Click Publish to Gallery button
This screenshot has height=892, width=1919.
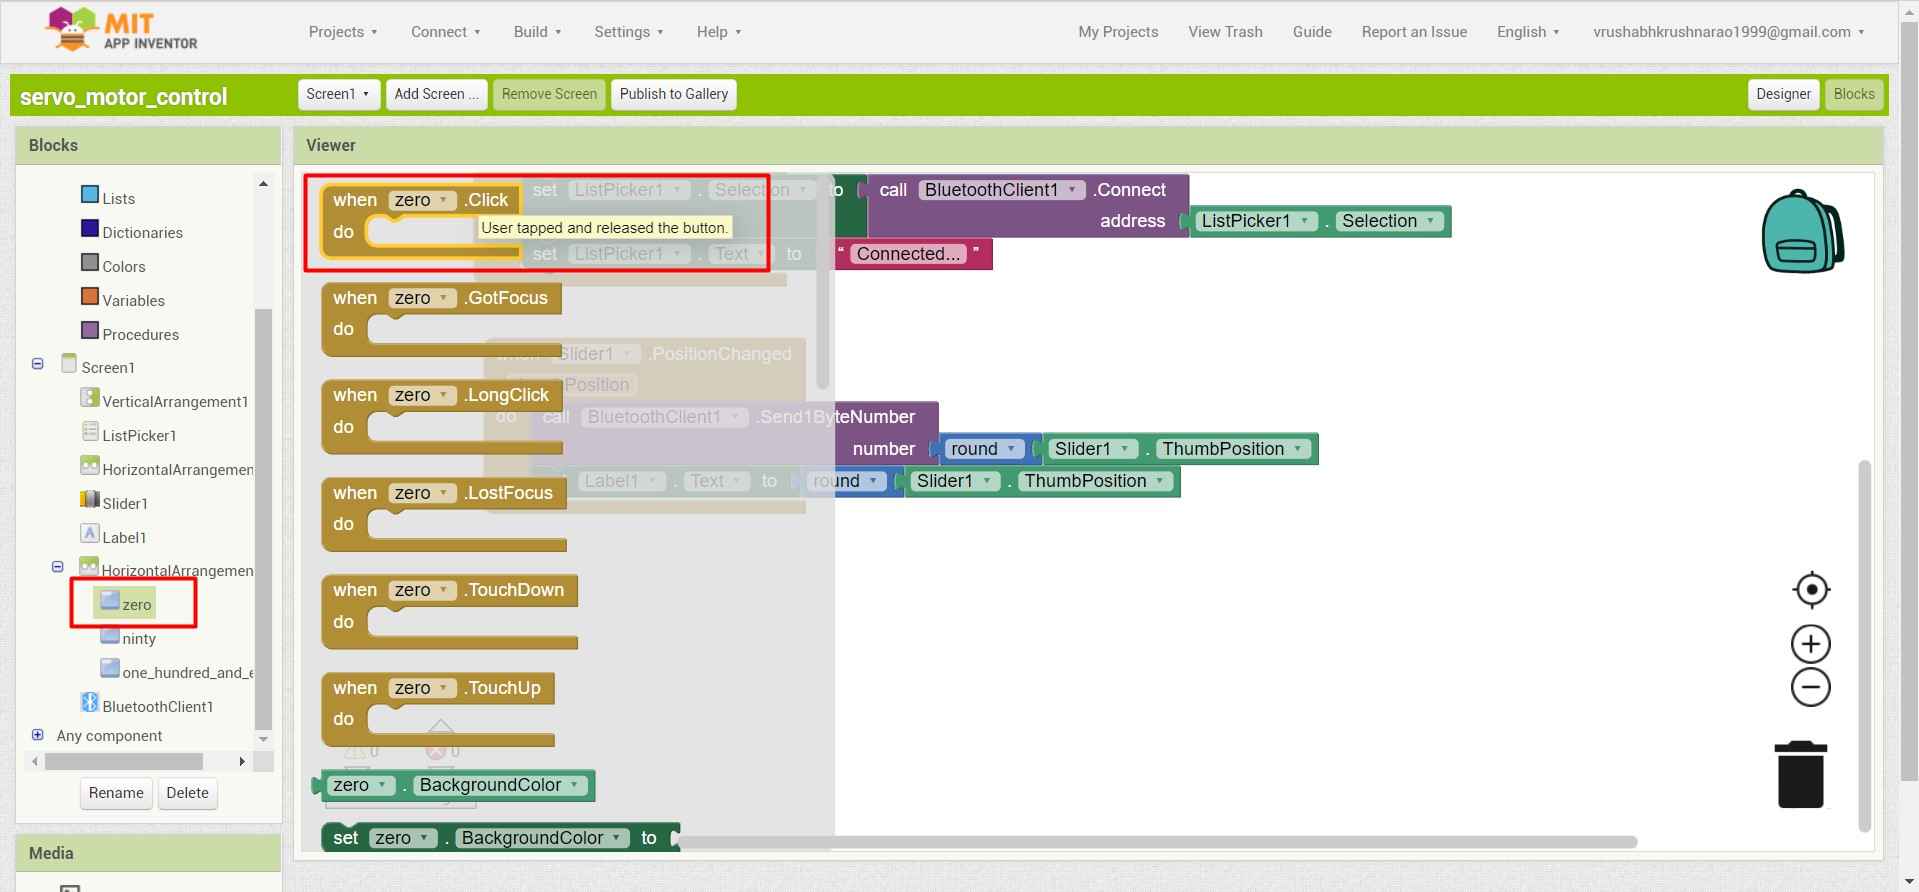click(x=674, y=94)
